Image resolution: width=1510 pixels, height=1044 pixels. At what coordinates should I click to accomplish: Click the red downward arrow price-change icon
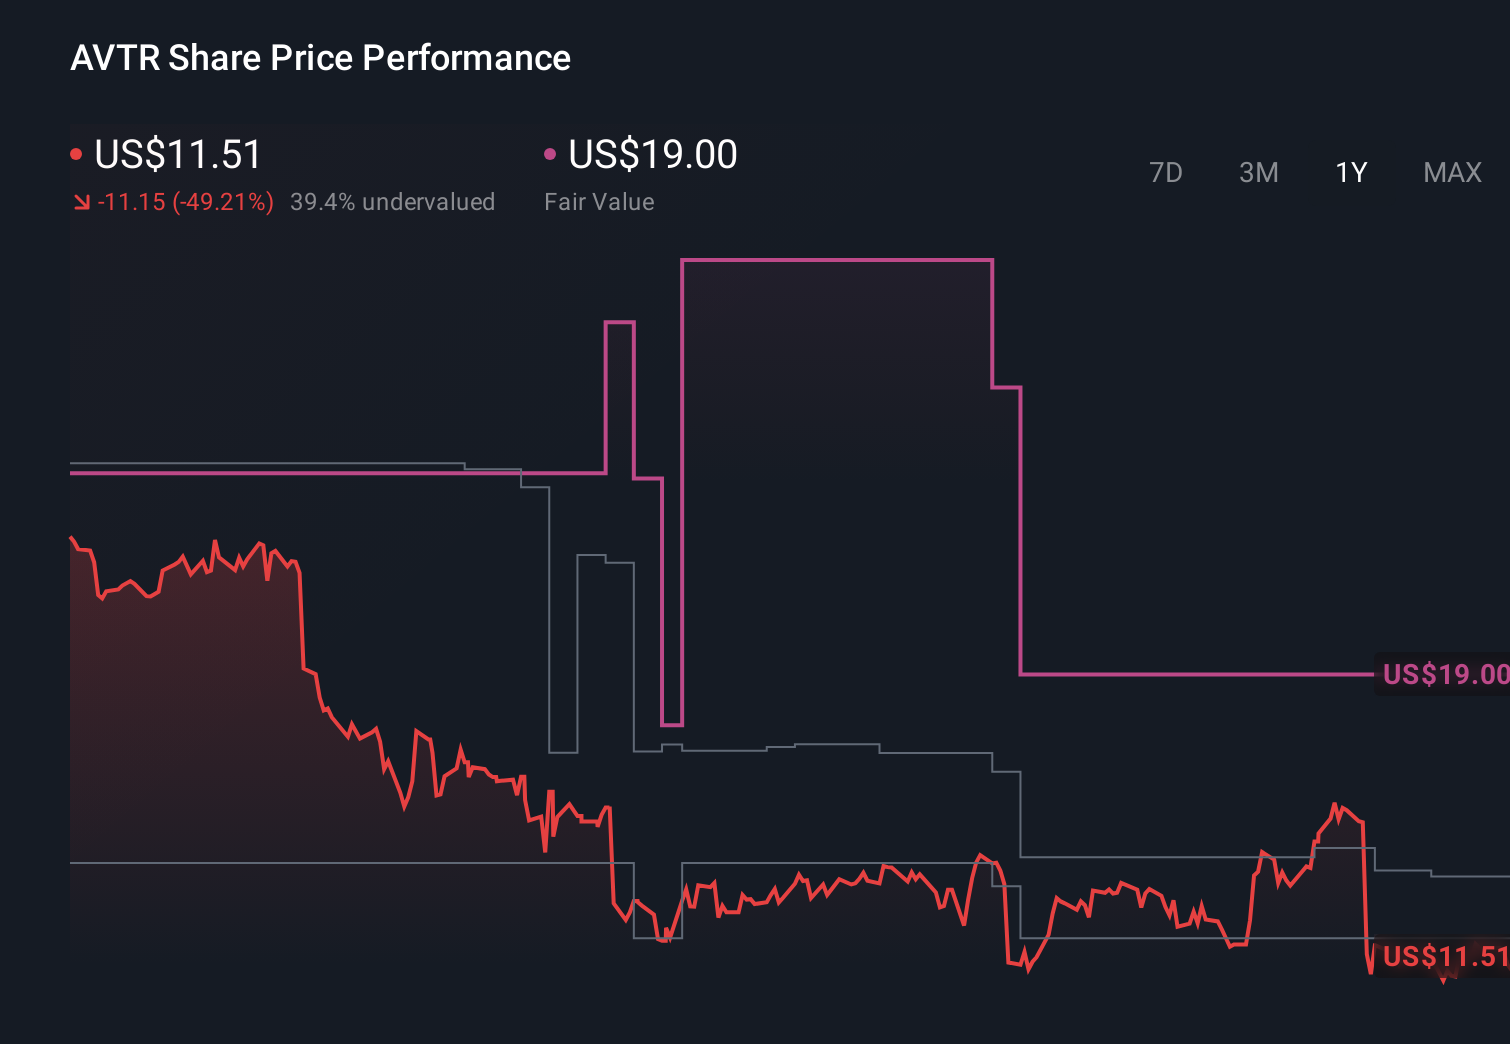click(x=81, y=202)
